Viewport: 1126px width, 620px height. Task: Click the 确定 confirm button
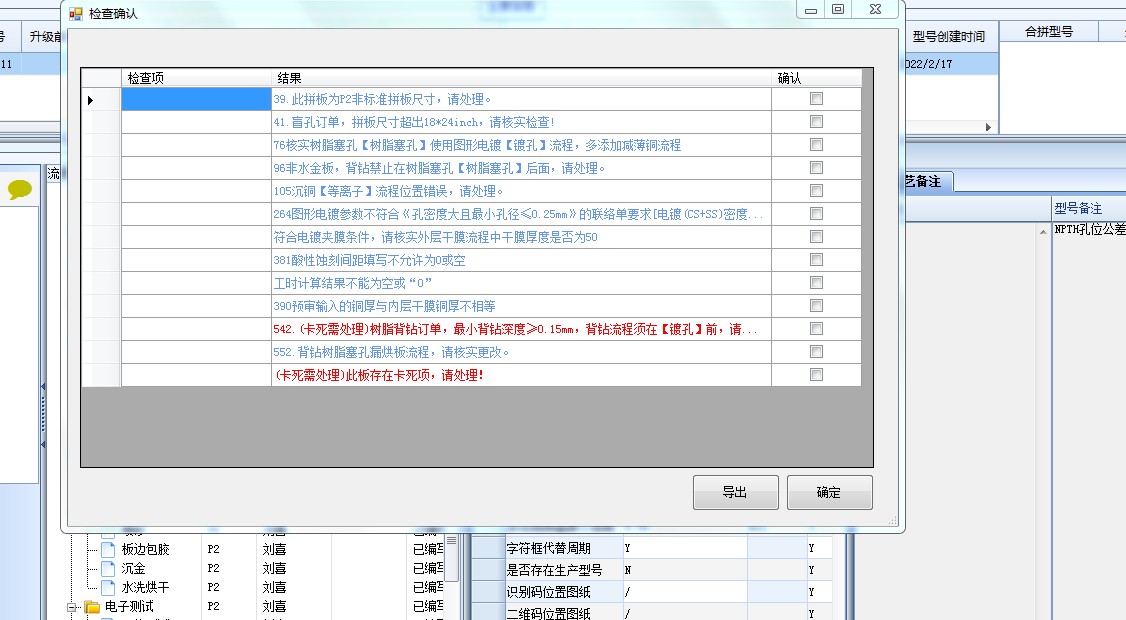[829, 492]
